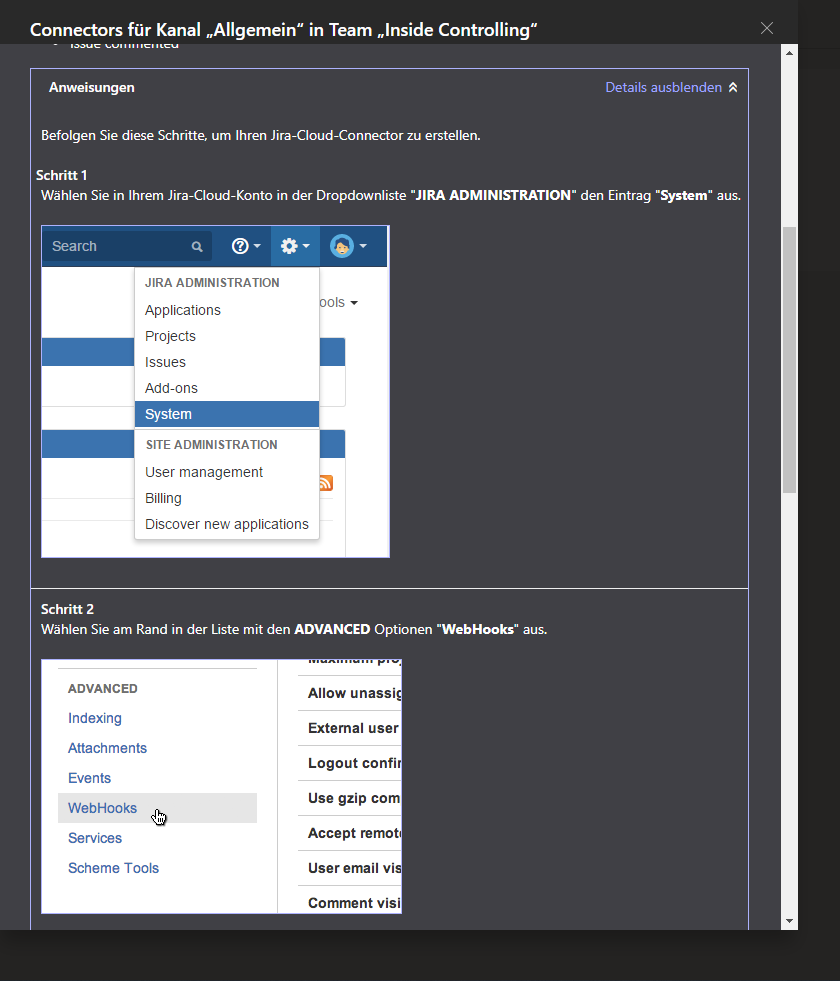Click Scheme Tools link
Image resolution: width=840 pixels, height=981 pixels.
coord(113,868)
